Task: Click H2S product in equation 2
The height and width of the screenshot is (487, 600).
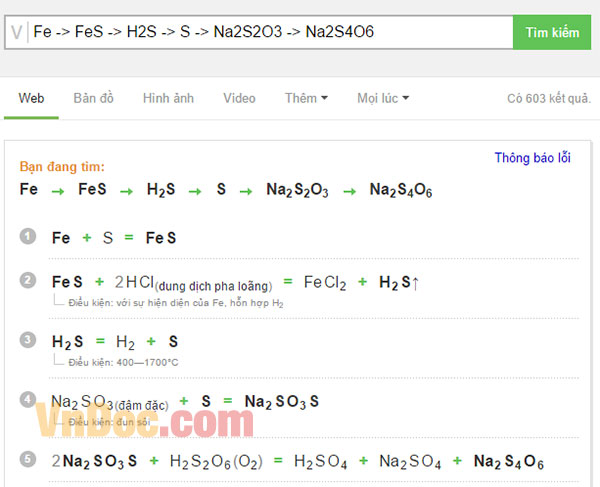Action: click(398, 283)
